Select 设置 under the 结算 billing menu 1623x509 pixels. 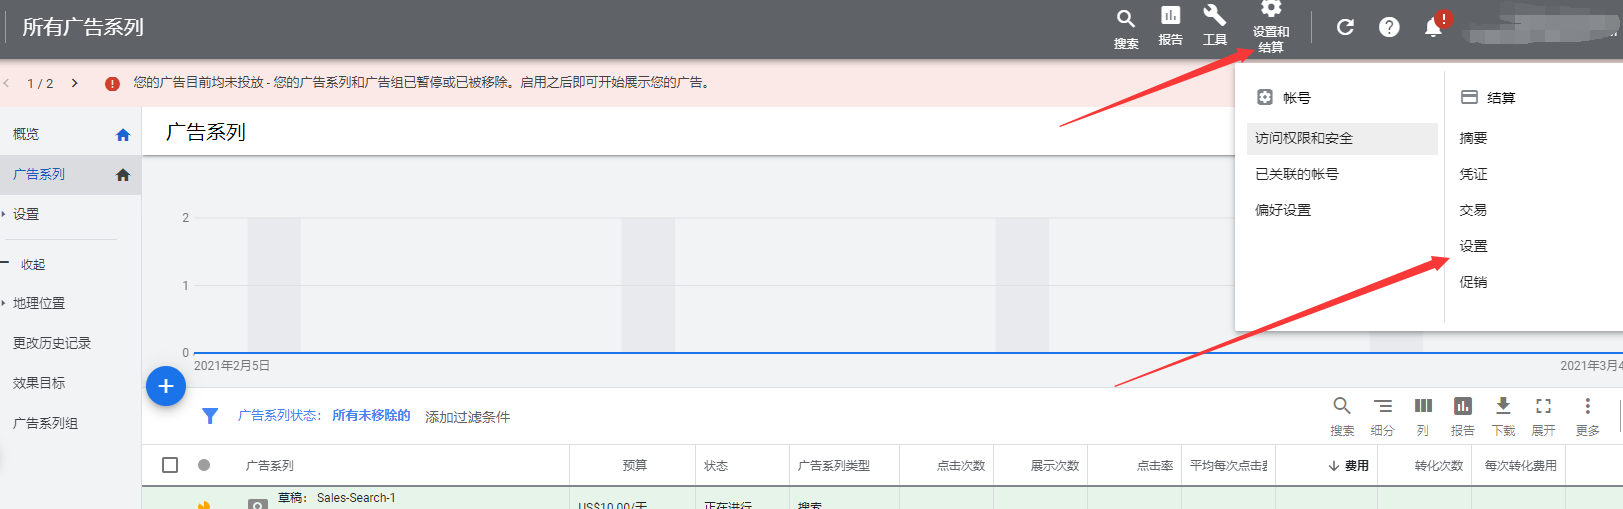[1473, 246]
